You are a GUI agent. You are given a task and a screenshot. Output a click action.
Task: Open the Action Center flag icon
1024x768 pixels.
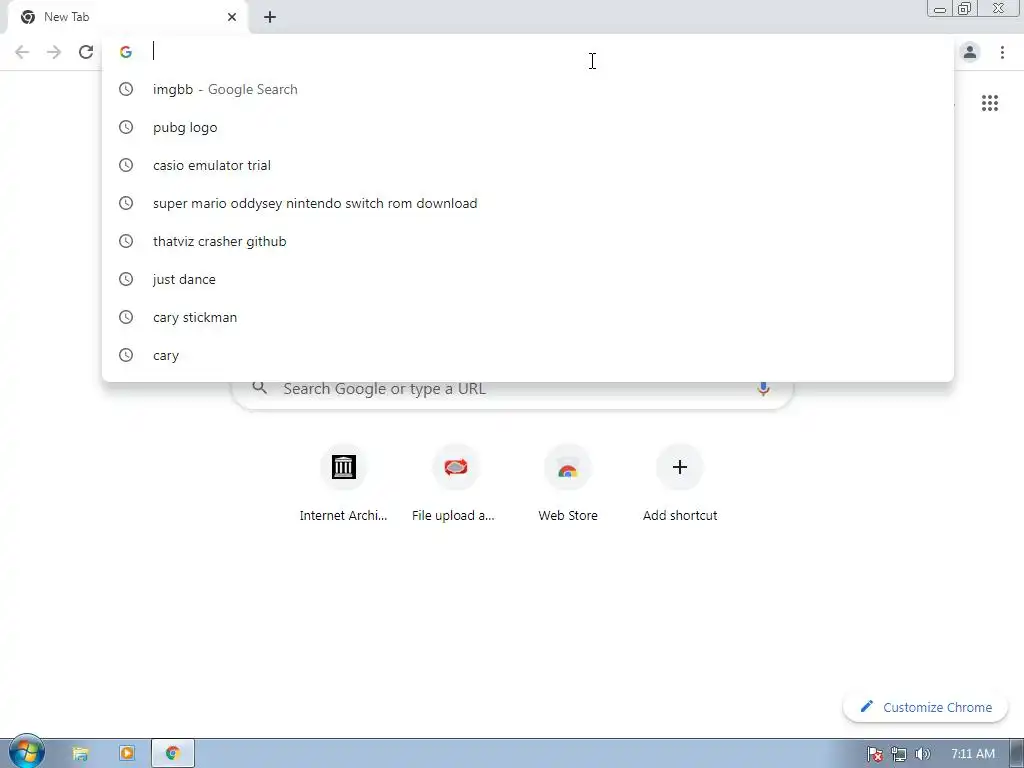[874, 754]
